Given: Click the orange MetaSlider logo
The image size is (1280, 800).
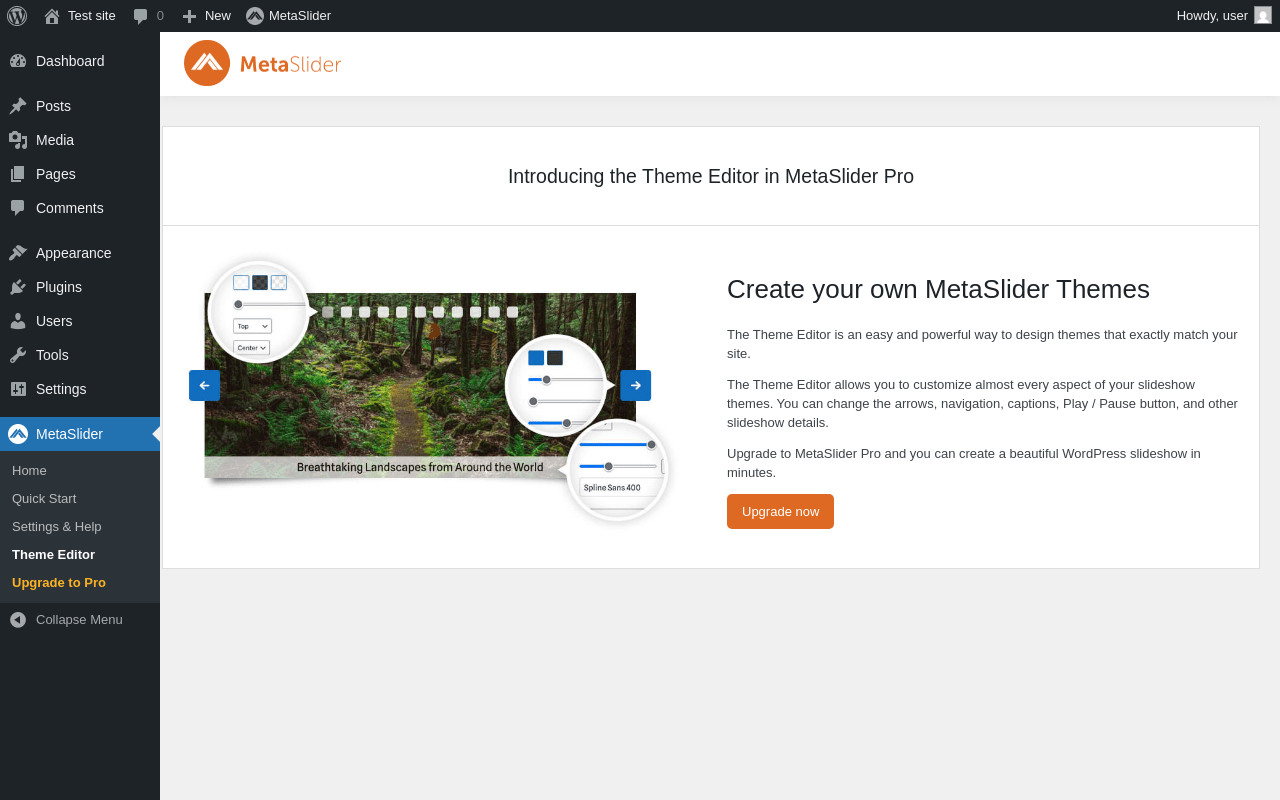Looking at the screenshot, I should click(x=207, y=63).
